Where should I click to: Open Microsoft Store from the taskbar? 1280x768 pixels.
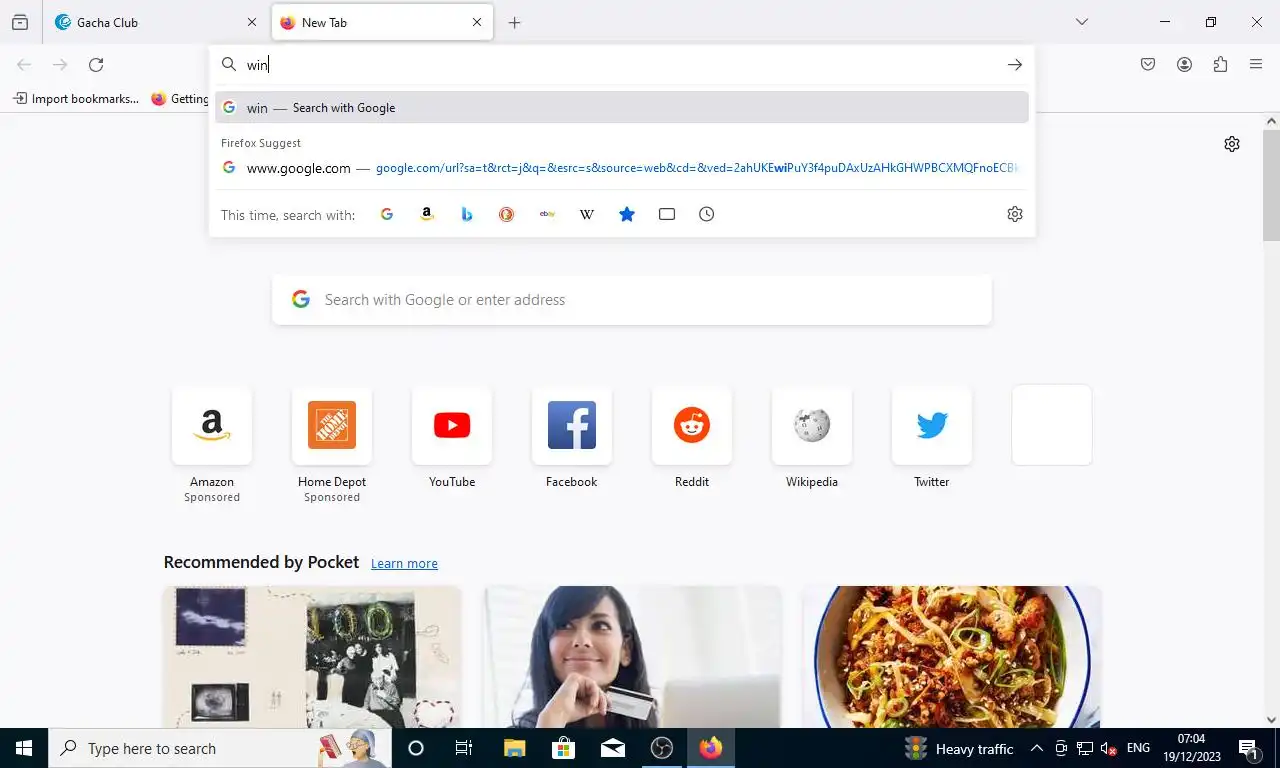coord(563,748)
